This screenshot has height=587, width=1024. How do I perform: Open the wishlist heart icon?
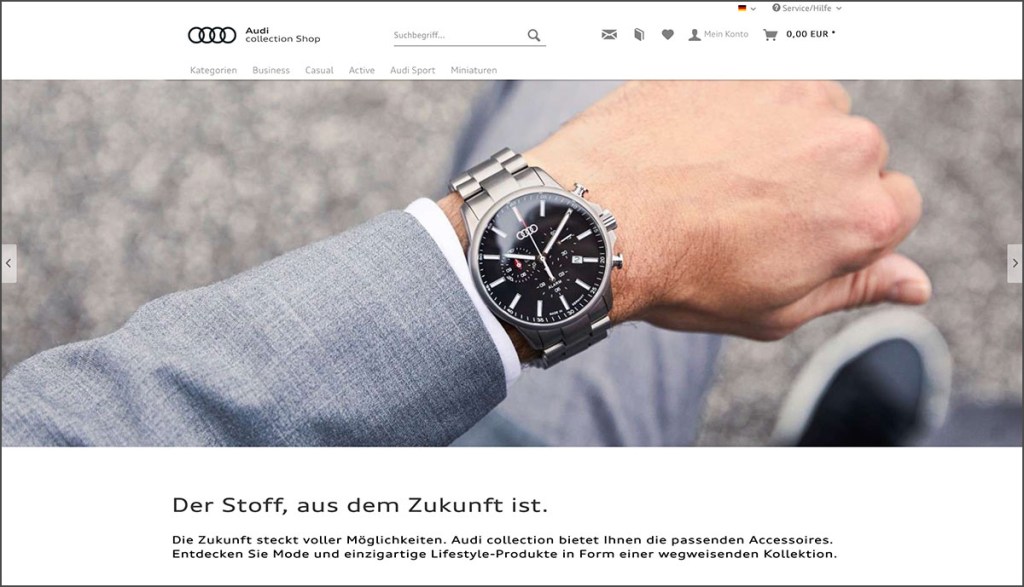[667, 35]
